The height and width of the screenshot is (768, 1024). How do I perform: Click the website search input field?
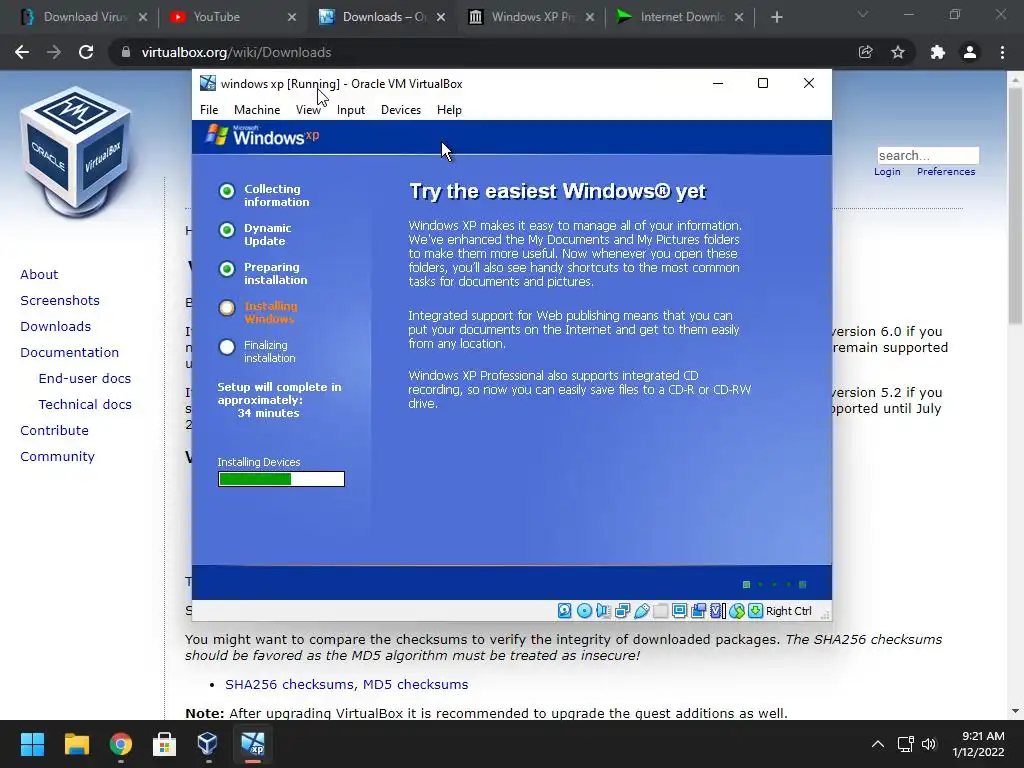click(928, 155)
